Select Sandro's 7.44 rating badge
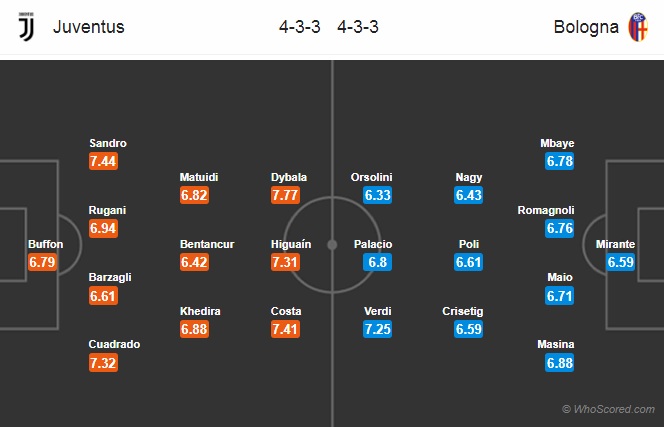Viewport: 664px width, 427px height. [x=103, y=161]
